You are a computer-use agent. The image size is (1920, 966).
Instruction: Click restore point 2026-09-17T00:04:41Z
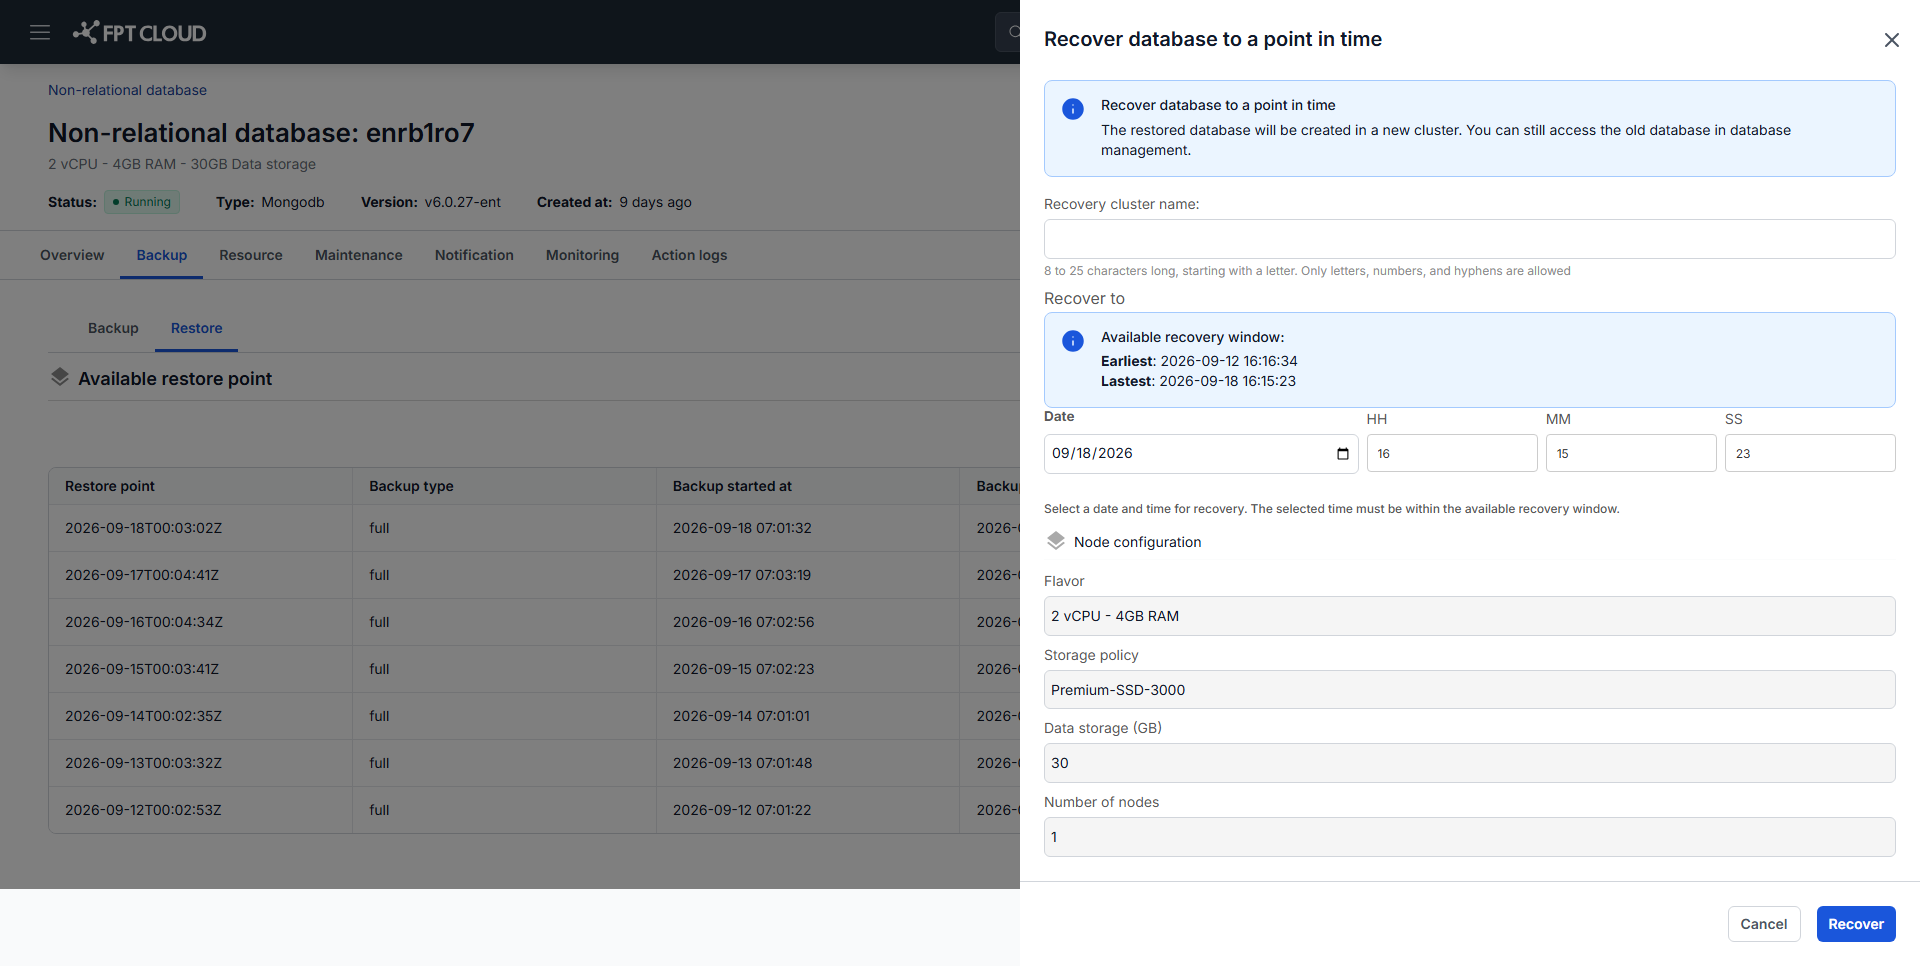(142, 575)
